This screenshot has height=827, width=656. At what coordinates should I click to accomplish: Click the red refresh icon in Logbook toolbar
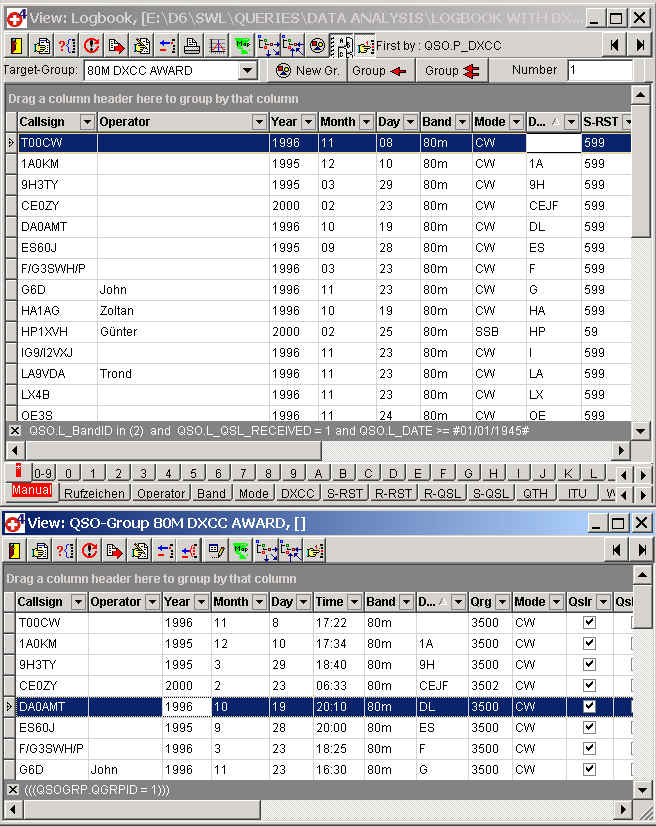(91, 45)
